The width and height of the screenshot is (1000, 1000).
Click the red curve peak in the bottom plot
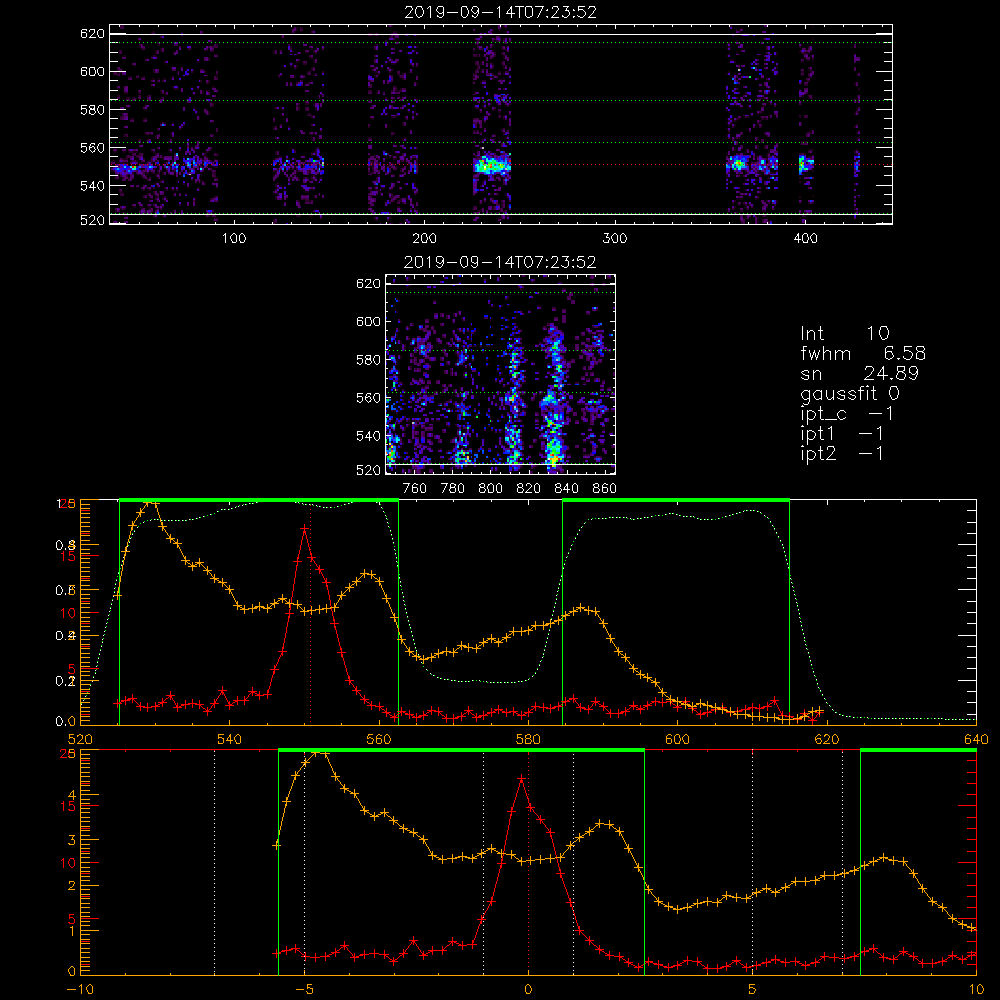pyautogui.click(x=521, y=779)
